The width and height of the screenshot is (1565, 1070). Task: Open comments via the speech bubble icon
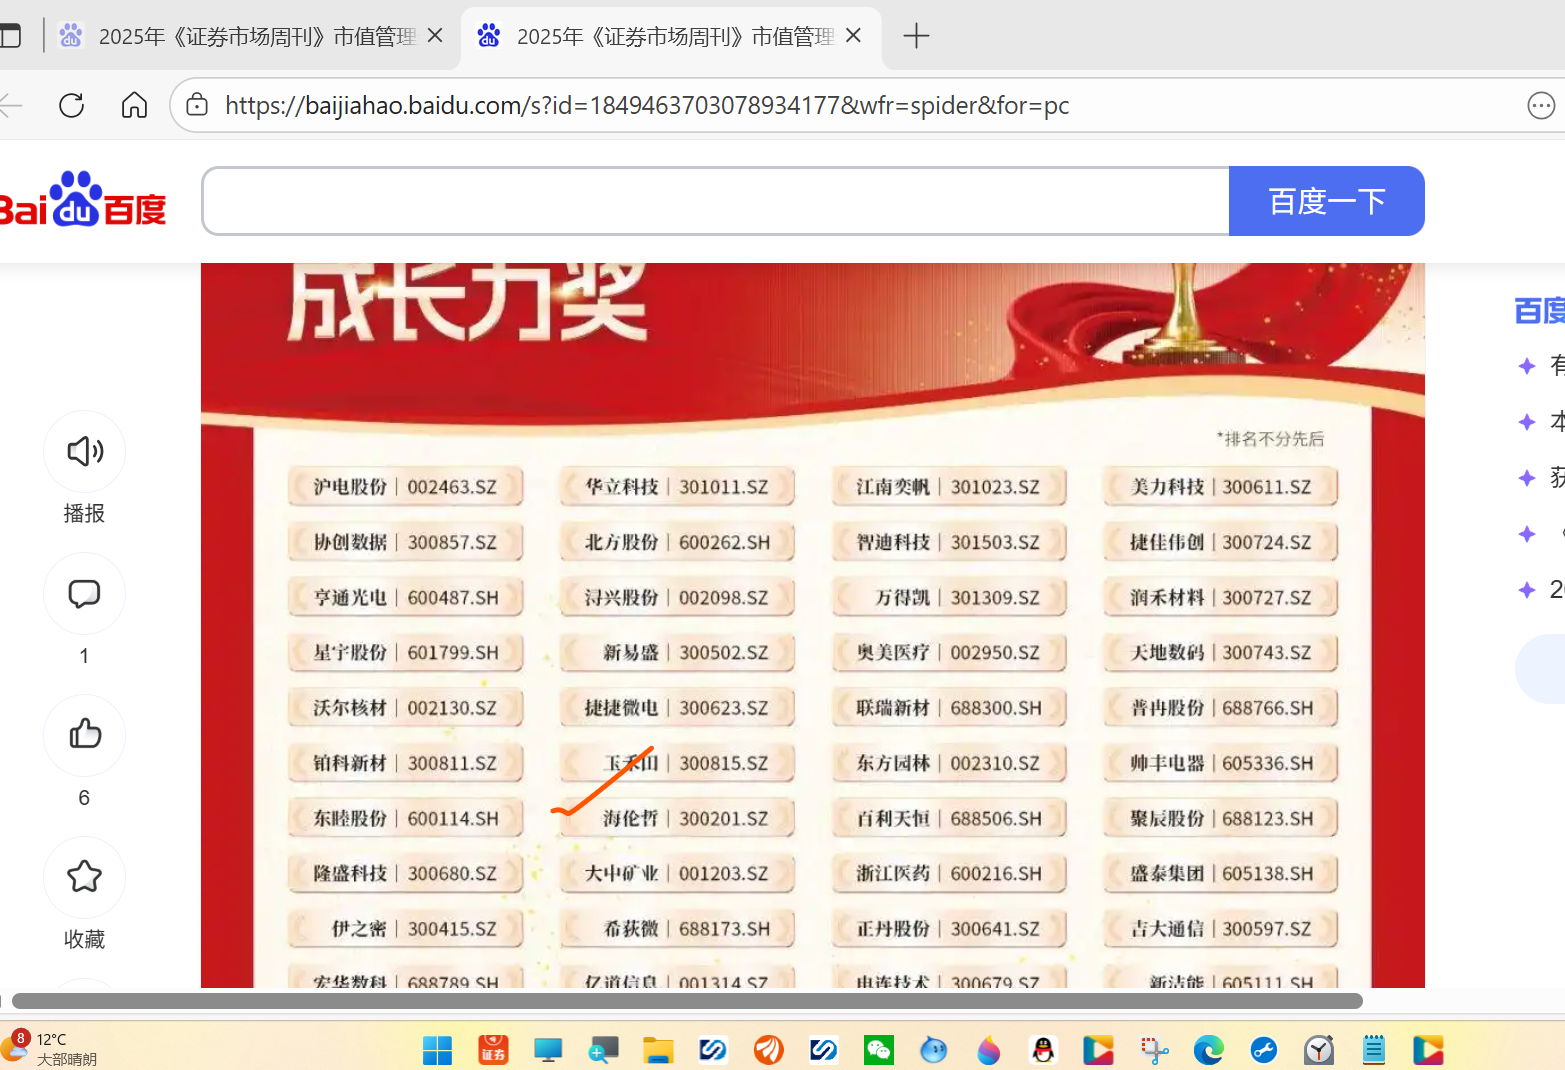(84, 594)
